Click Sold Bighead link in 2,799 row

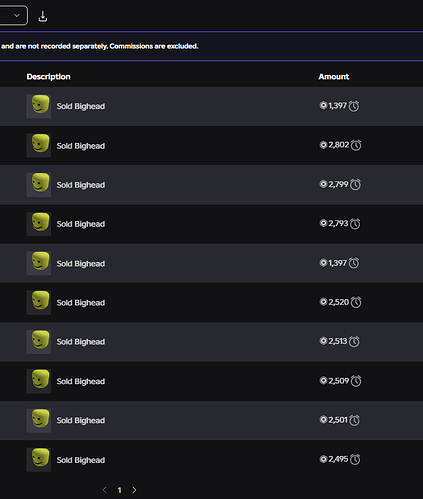click(81, 185)
